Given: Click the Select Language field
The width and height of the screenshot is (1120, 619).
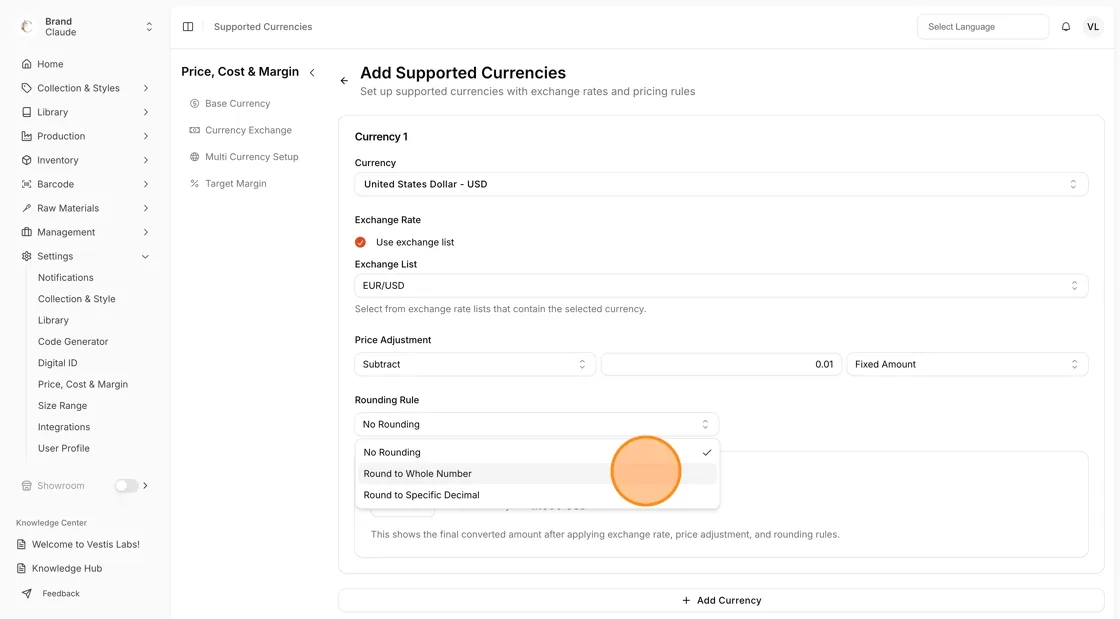Looking at the screenshot, I should 983,26.
